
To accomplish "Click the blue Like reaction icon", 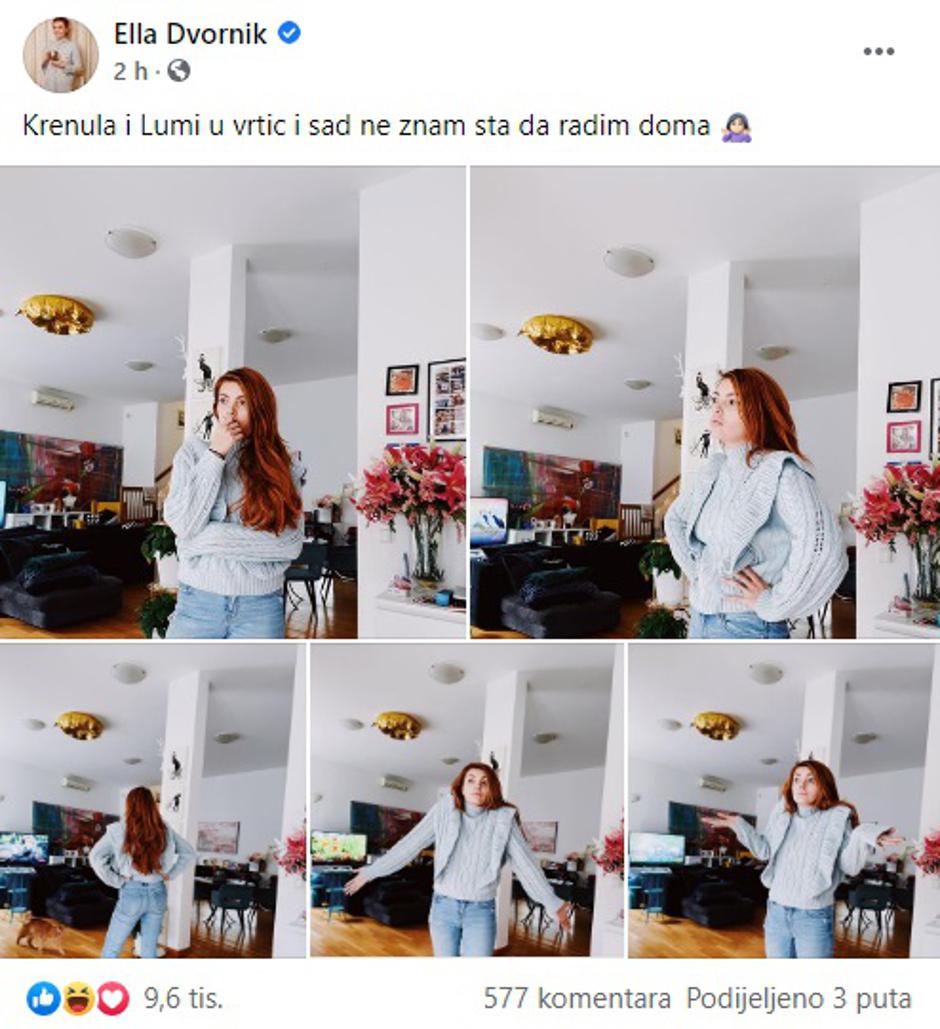I will click(x=43, y=999).
